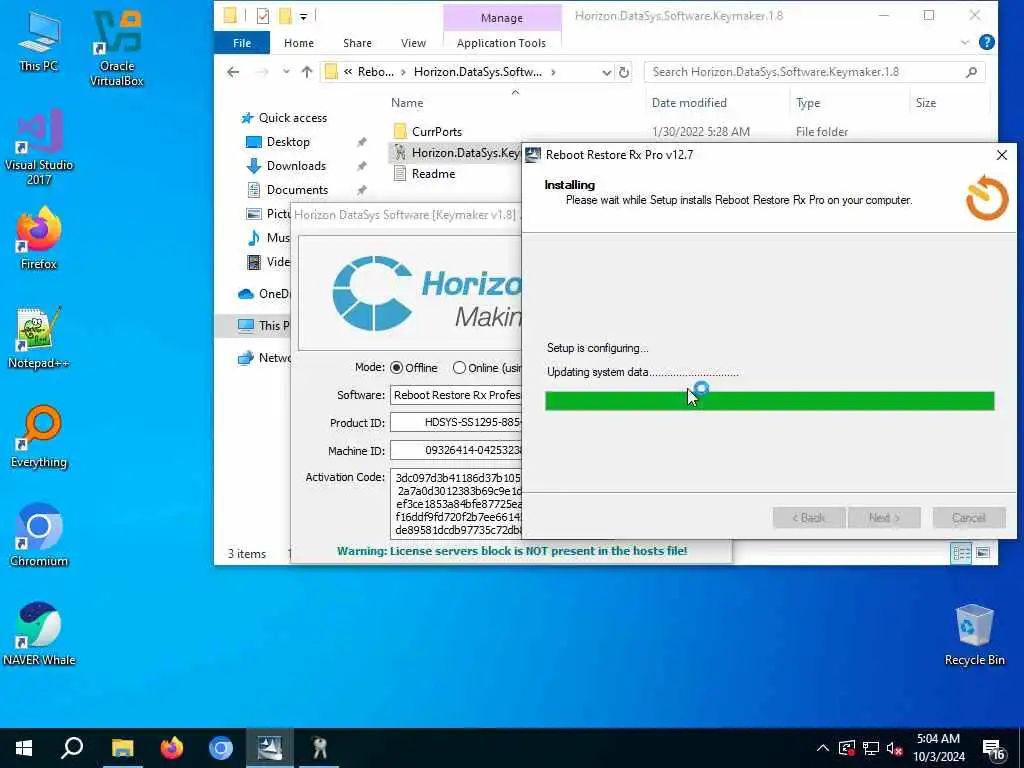Select Offline mode in Keymaker

(396, 368)
